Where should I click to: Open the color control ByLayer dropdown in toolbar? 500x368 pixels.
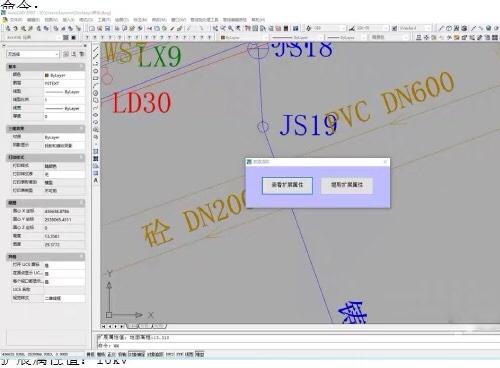tap(244, 38)
